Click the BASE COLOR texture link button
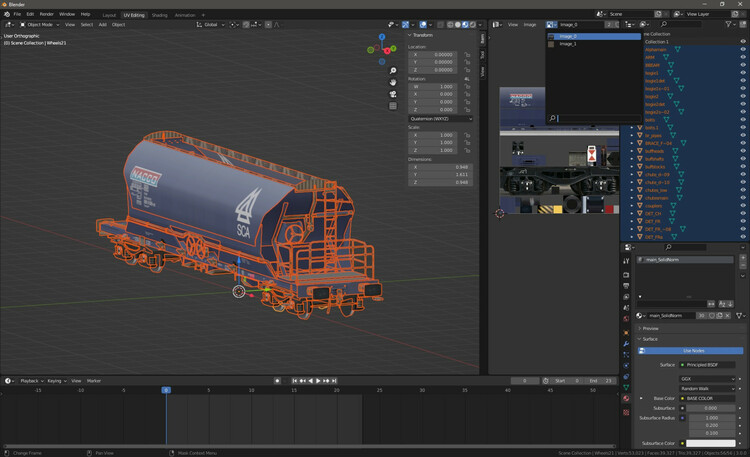750x457 pixels. point(707,399)
